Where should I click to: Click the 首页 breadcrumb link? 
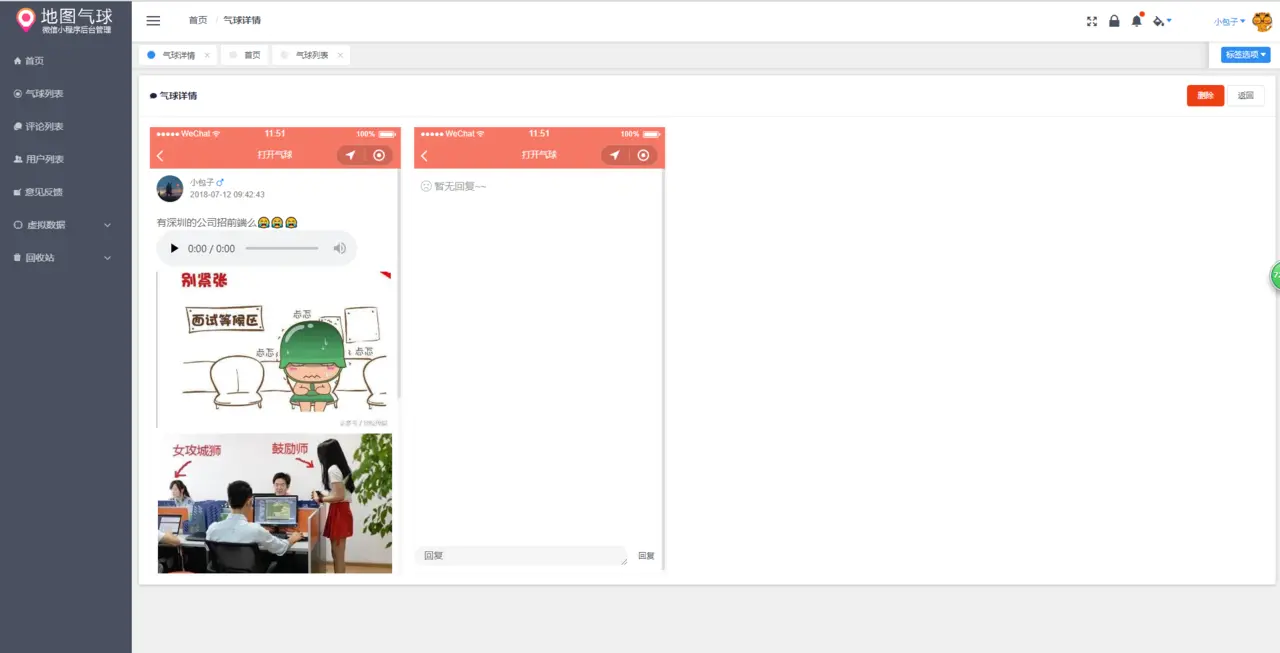click(x=198, y=20)
